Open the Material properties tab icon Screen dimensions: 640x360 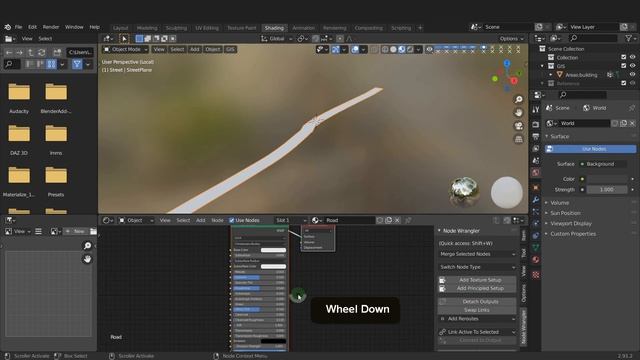(x=536, y=260)
